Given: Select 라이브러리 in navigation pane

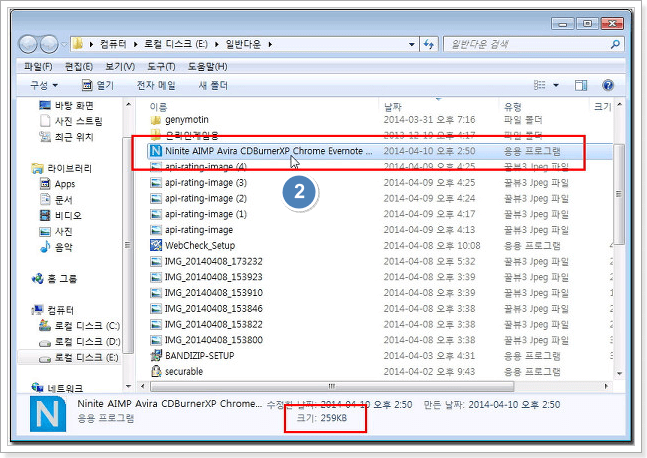Looking at the screenshot, I should point(62,168).
